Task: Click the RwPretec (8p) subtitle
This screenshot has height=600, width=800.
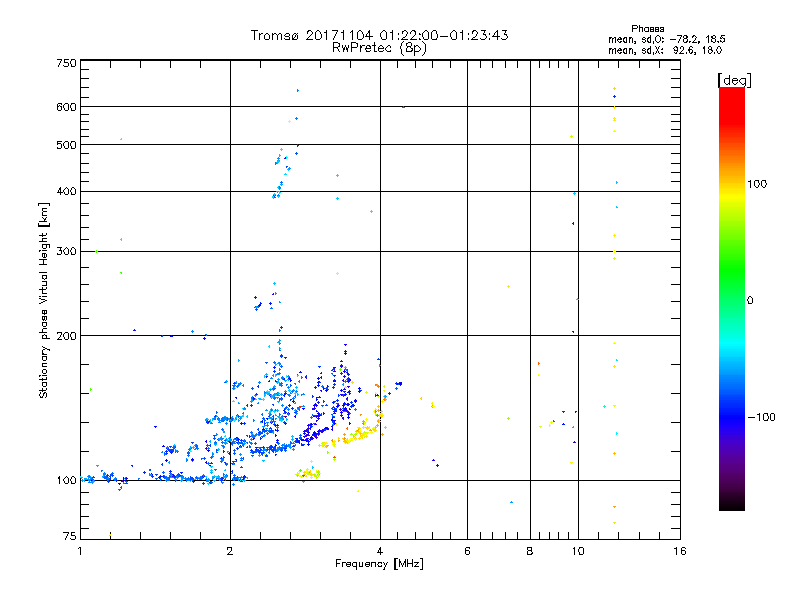Action: point(379,48)
